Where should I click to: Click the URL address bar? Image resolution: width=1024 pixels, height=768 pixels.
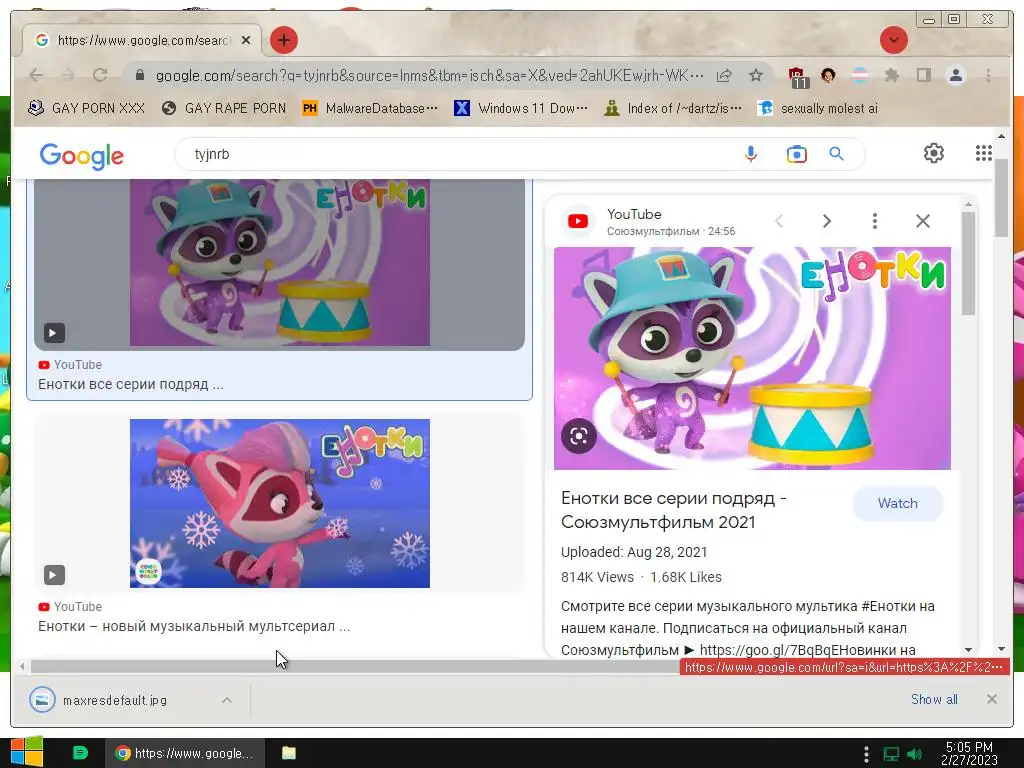[430, 76]
